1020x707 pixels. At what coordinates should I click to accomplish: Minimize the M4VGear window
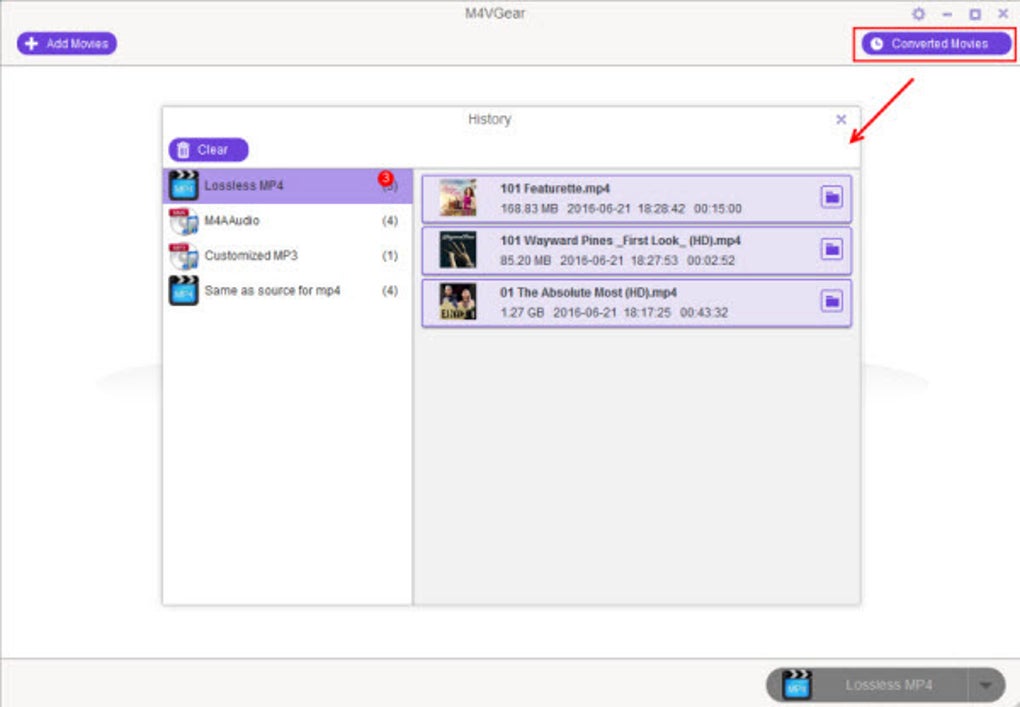point(947,14)
